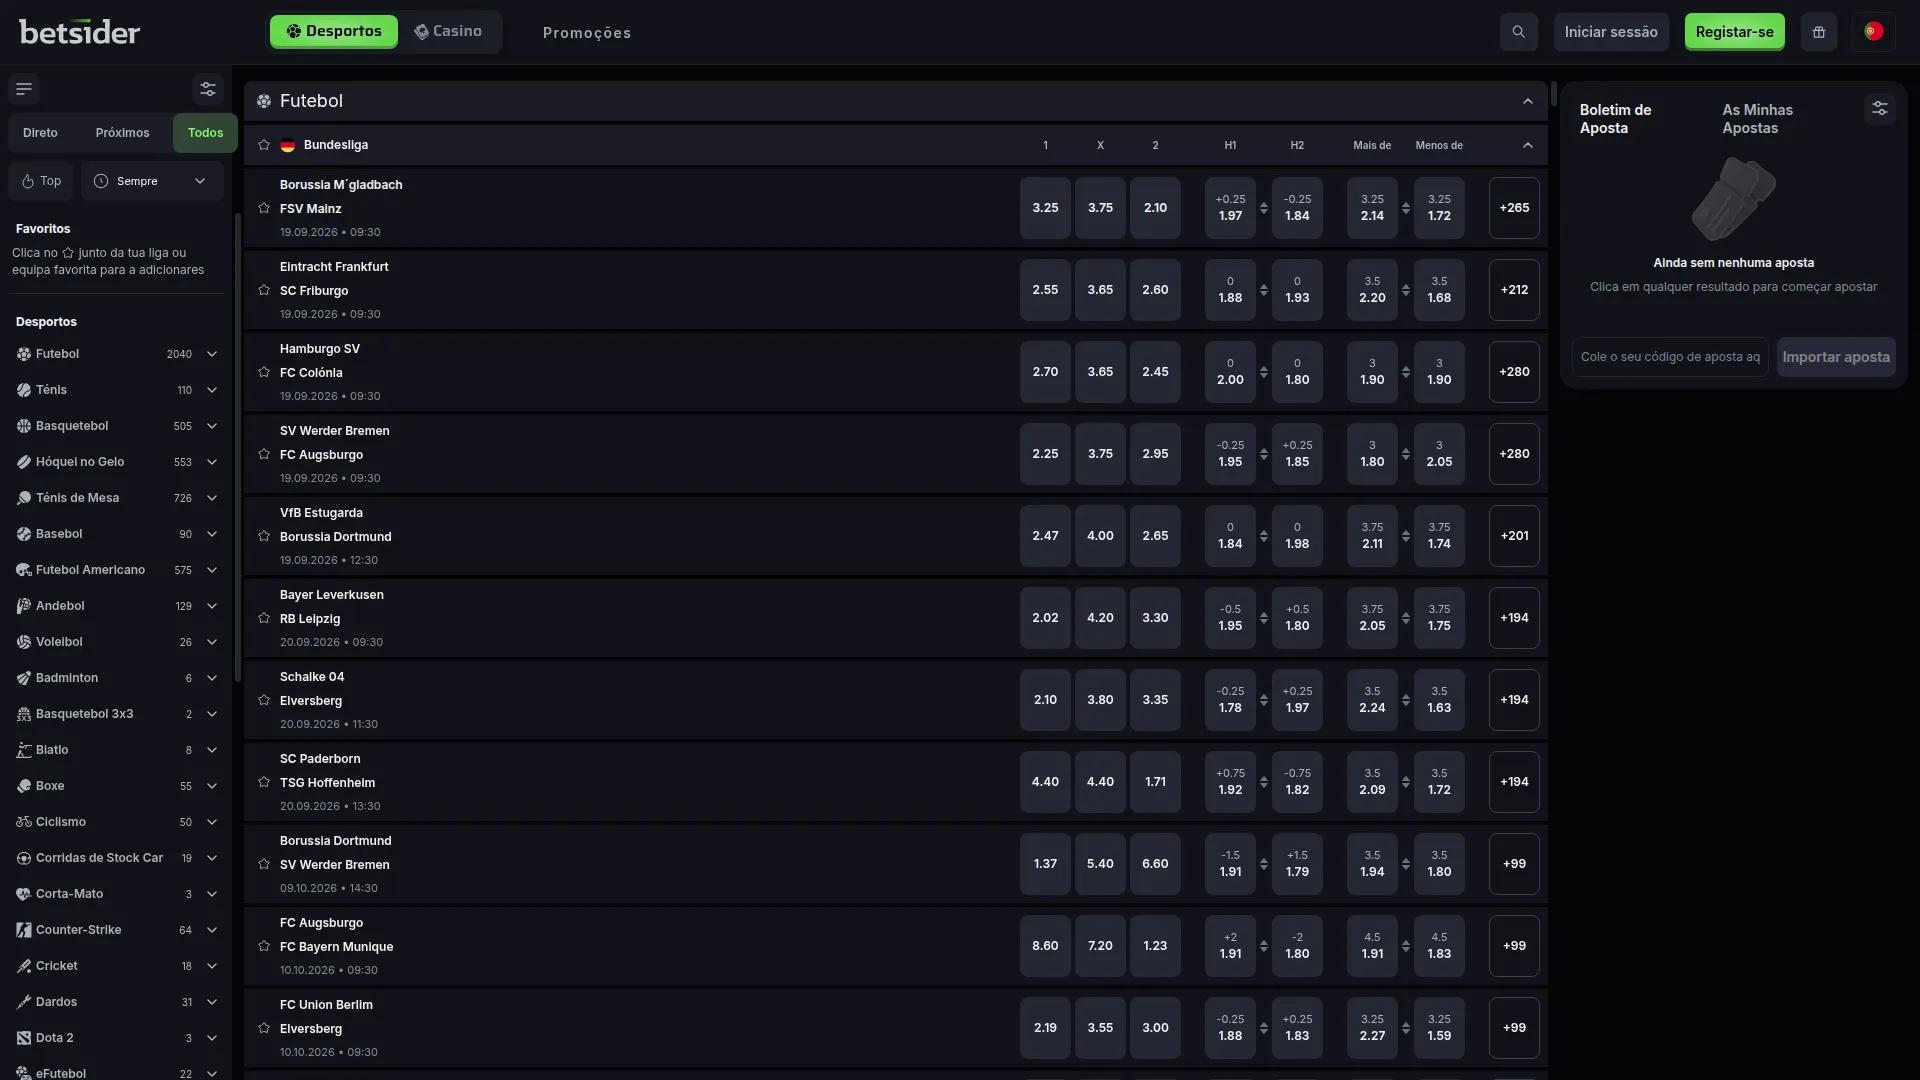Select the Top filter button
Screen dimensions: 1920x1080
pyautogui.click(x=41, y=181)
